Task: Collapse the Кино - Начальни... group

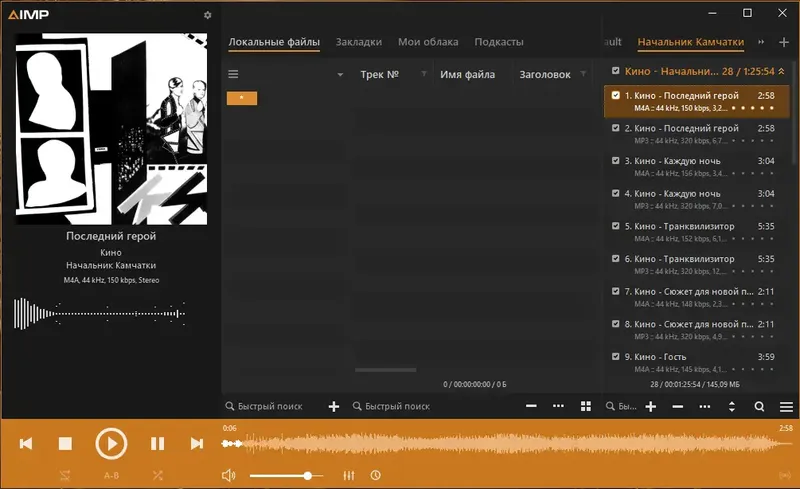Action: 781,71
